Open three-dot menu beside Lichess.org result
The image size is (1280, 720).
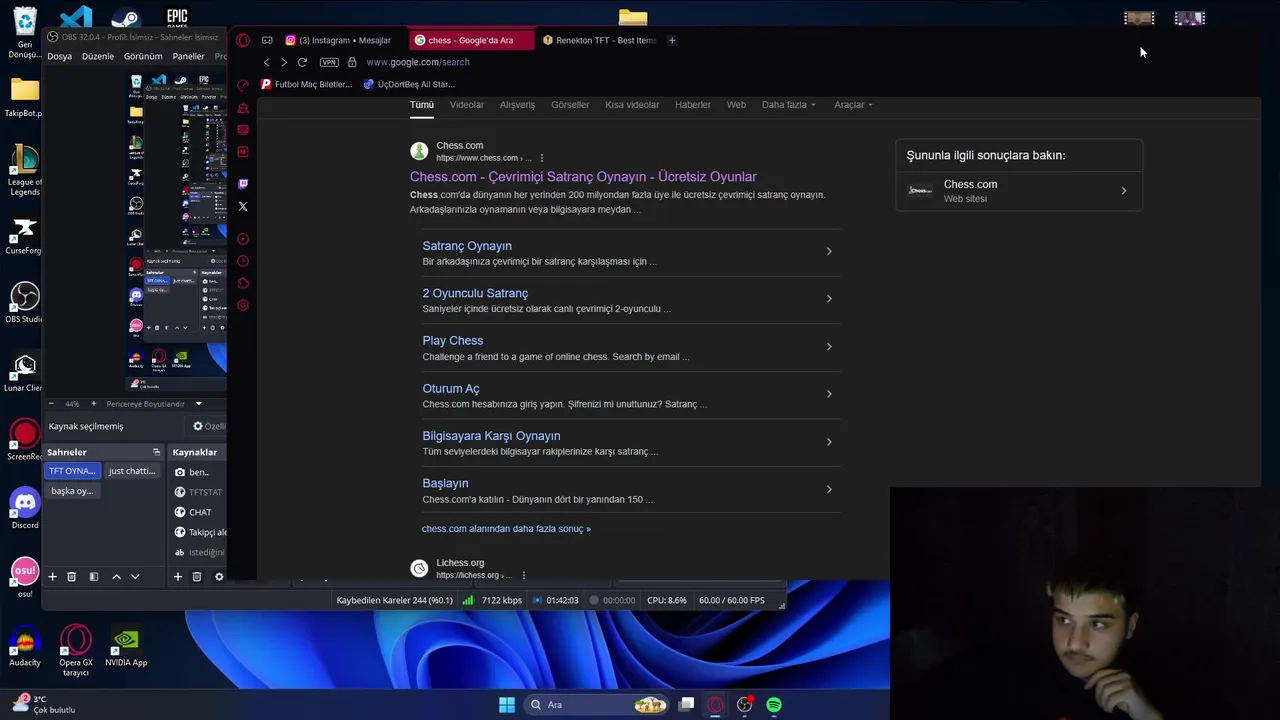(523, 575)
